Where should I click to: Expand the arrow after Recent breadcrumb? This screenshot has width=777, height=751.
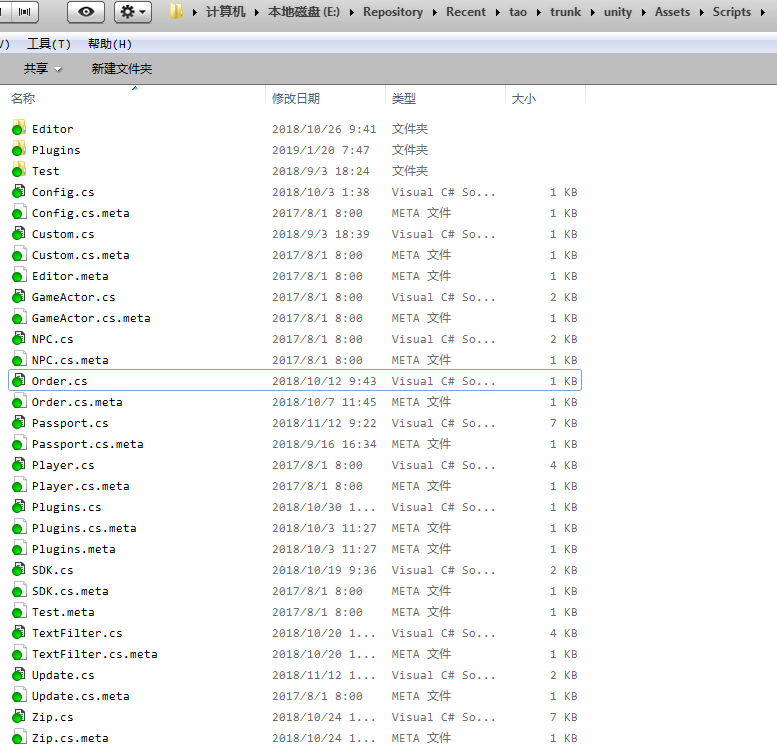click(498, 12)
